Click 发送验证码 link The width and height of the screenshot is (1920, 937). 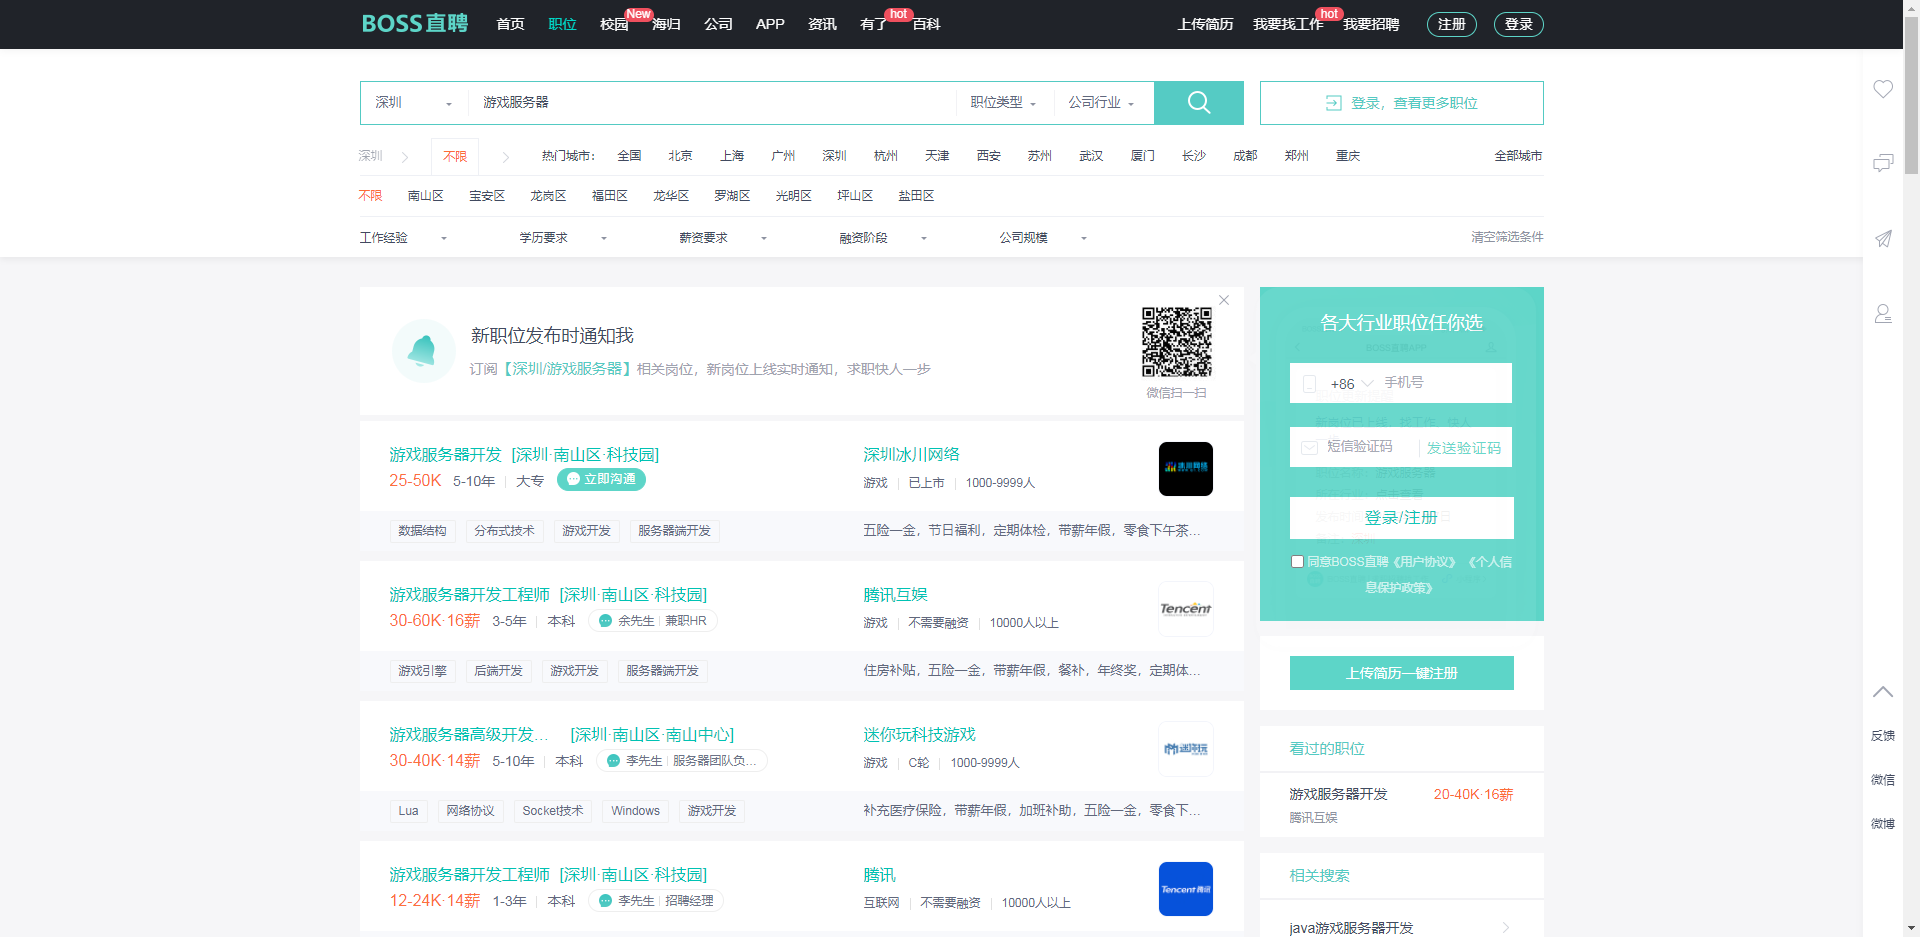pos(1464,448)
